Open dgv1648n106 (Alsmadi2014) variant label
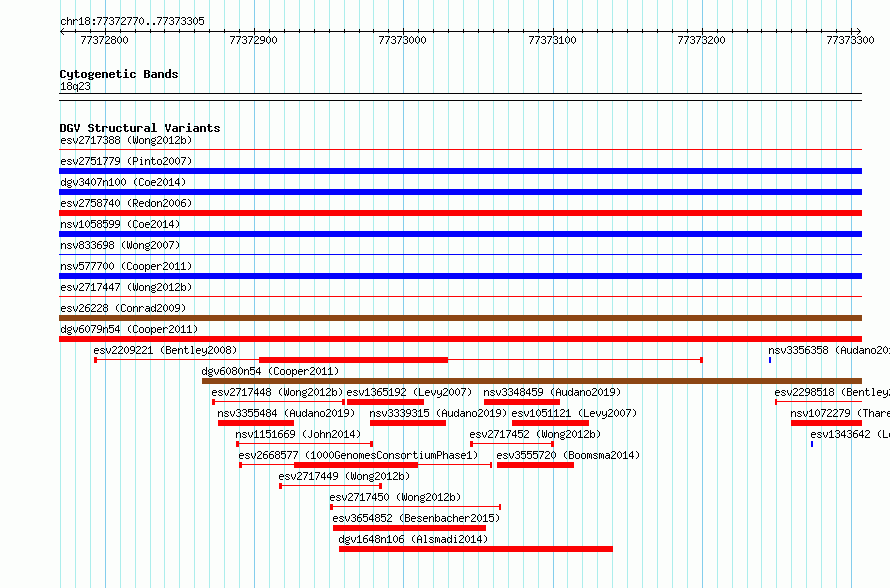This screenshot has width=890, height=588. pyautogui.click(x=413, y=539)
